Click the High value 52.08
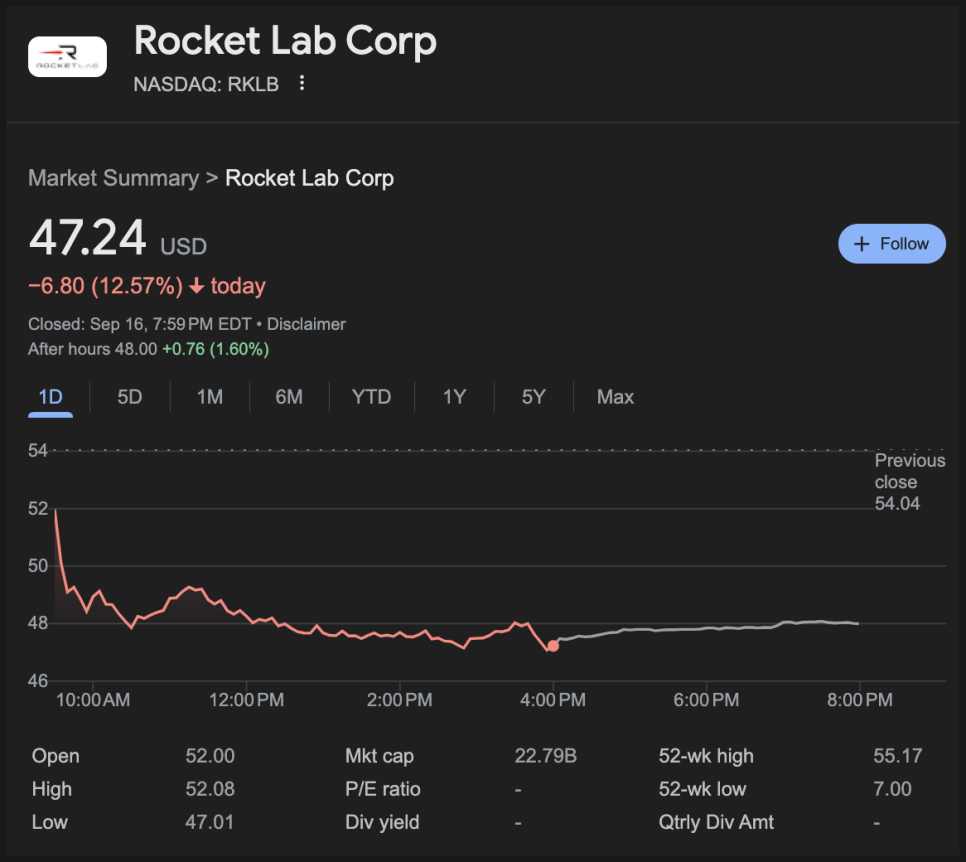The image size is (966, 862). 210,789
